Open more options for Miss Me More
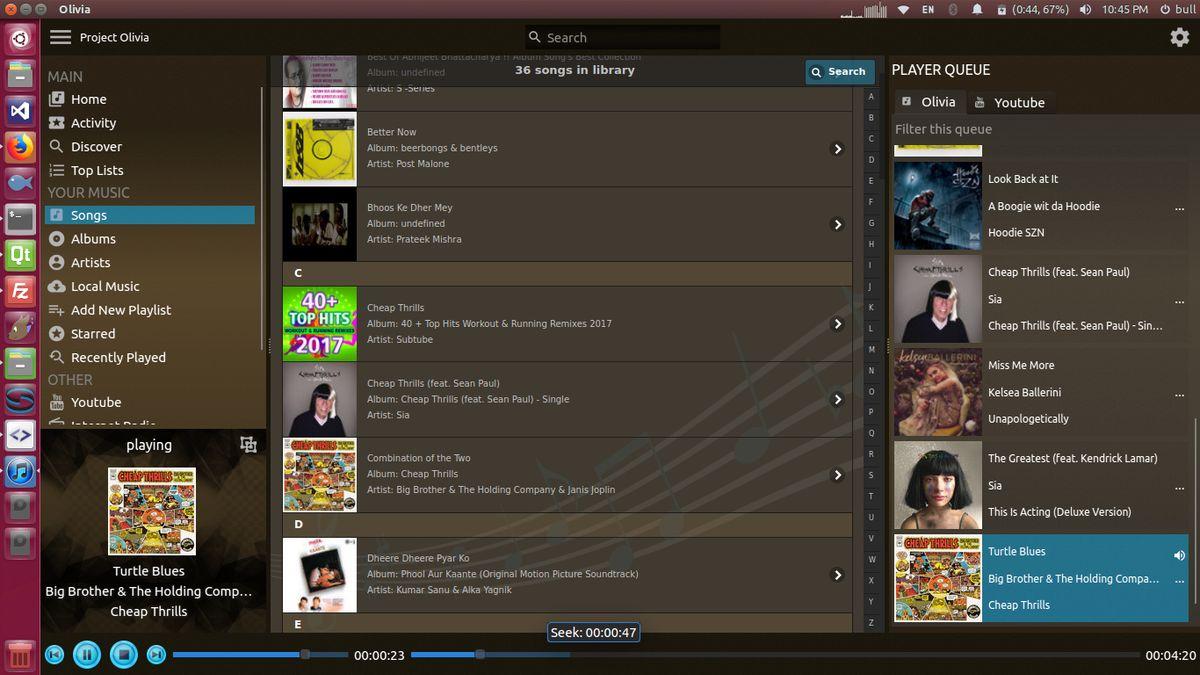Screen dimensions: 1200x675 tap(1180, 394)
